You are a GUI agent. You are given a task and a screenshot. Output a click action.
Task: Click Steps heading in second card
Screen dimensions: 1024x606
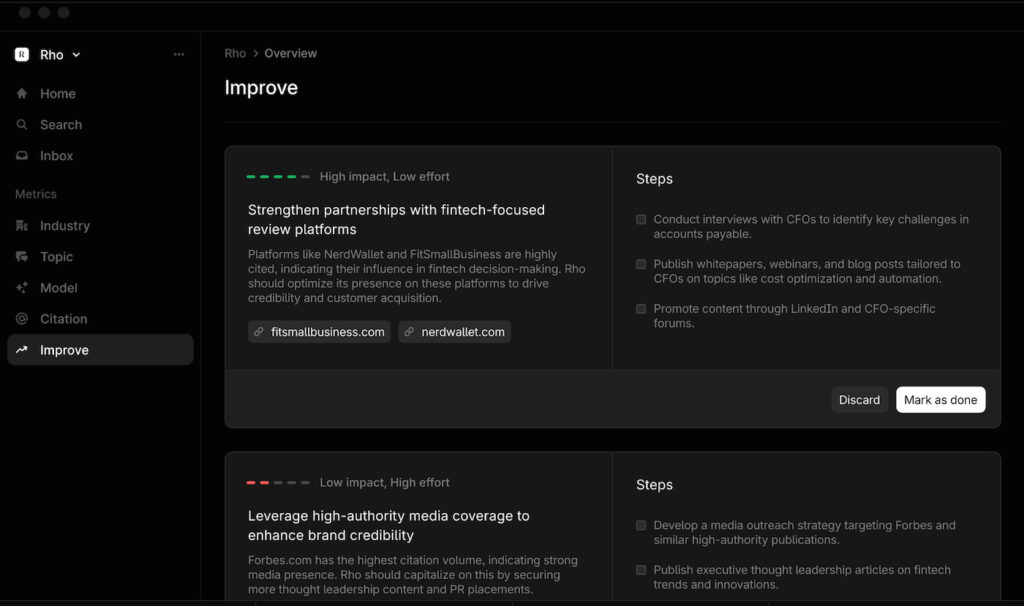654,485
